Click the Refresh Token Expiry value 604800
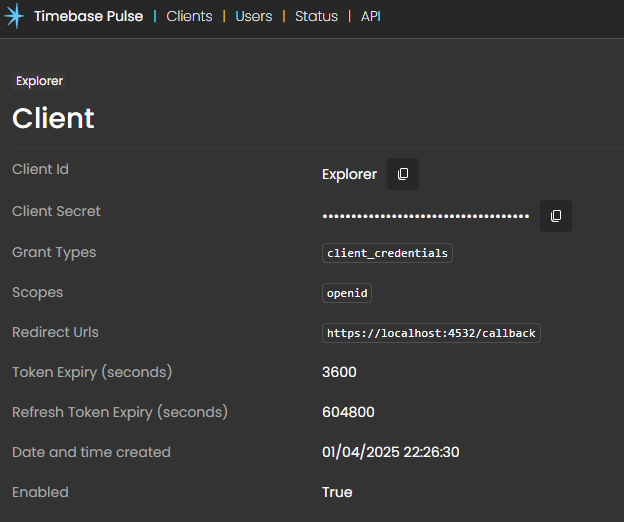Image resolution: width=624 pixels, height=522 pixels. click(x=347, y=412)
